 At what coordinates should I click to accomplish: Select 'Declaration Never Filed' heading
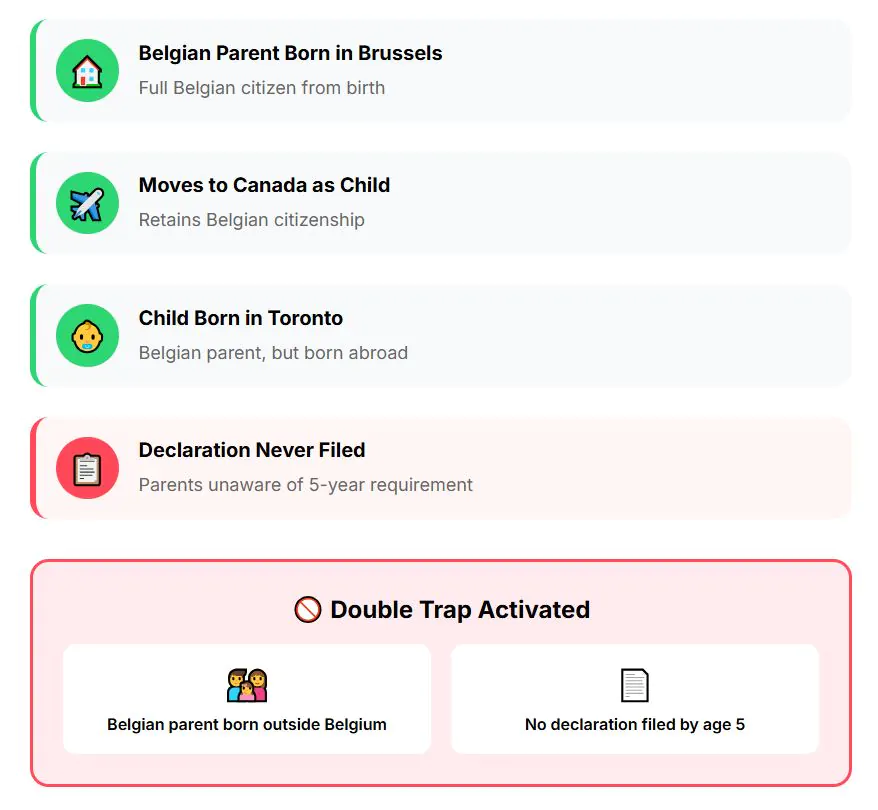252,450
